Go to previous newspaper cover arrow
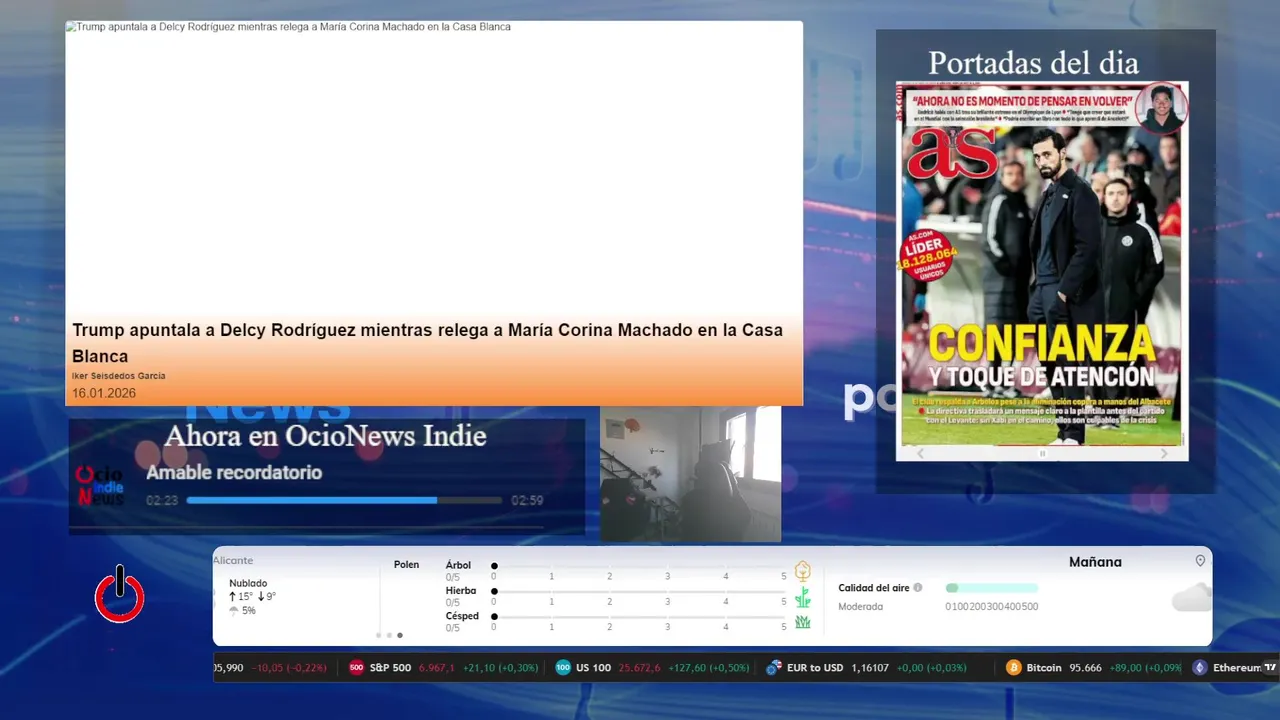This screenshot has width=1280, height=720. (x=920, y=453)
